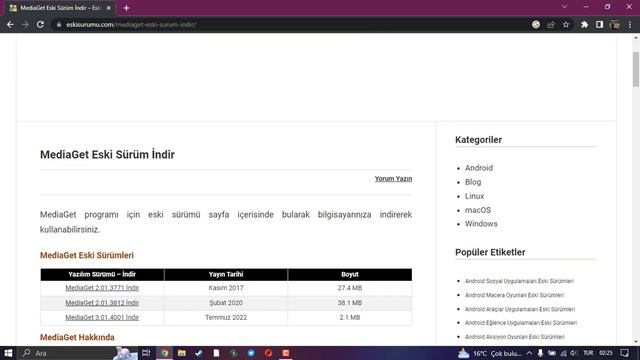Viewport: 640px width, 360px height.
Task: Share this page using the share icon
Action: tap(551, 24)
